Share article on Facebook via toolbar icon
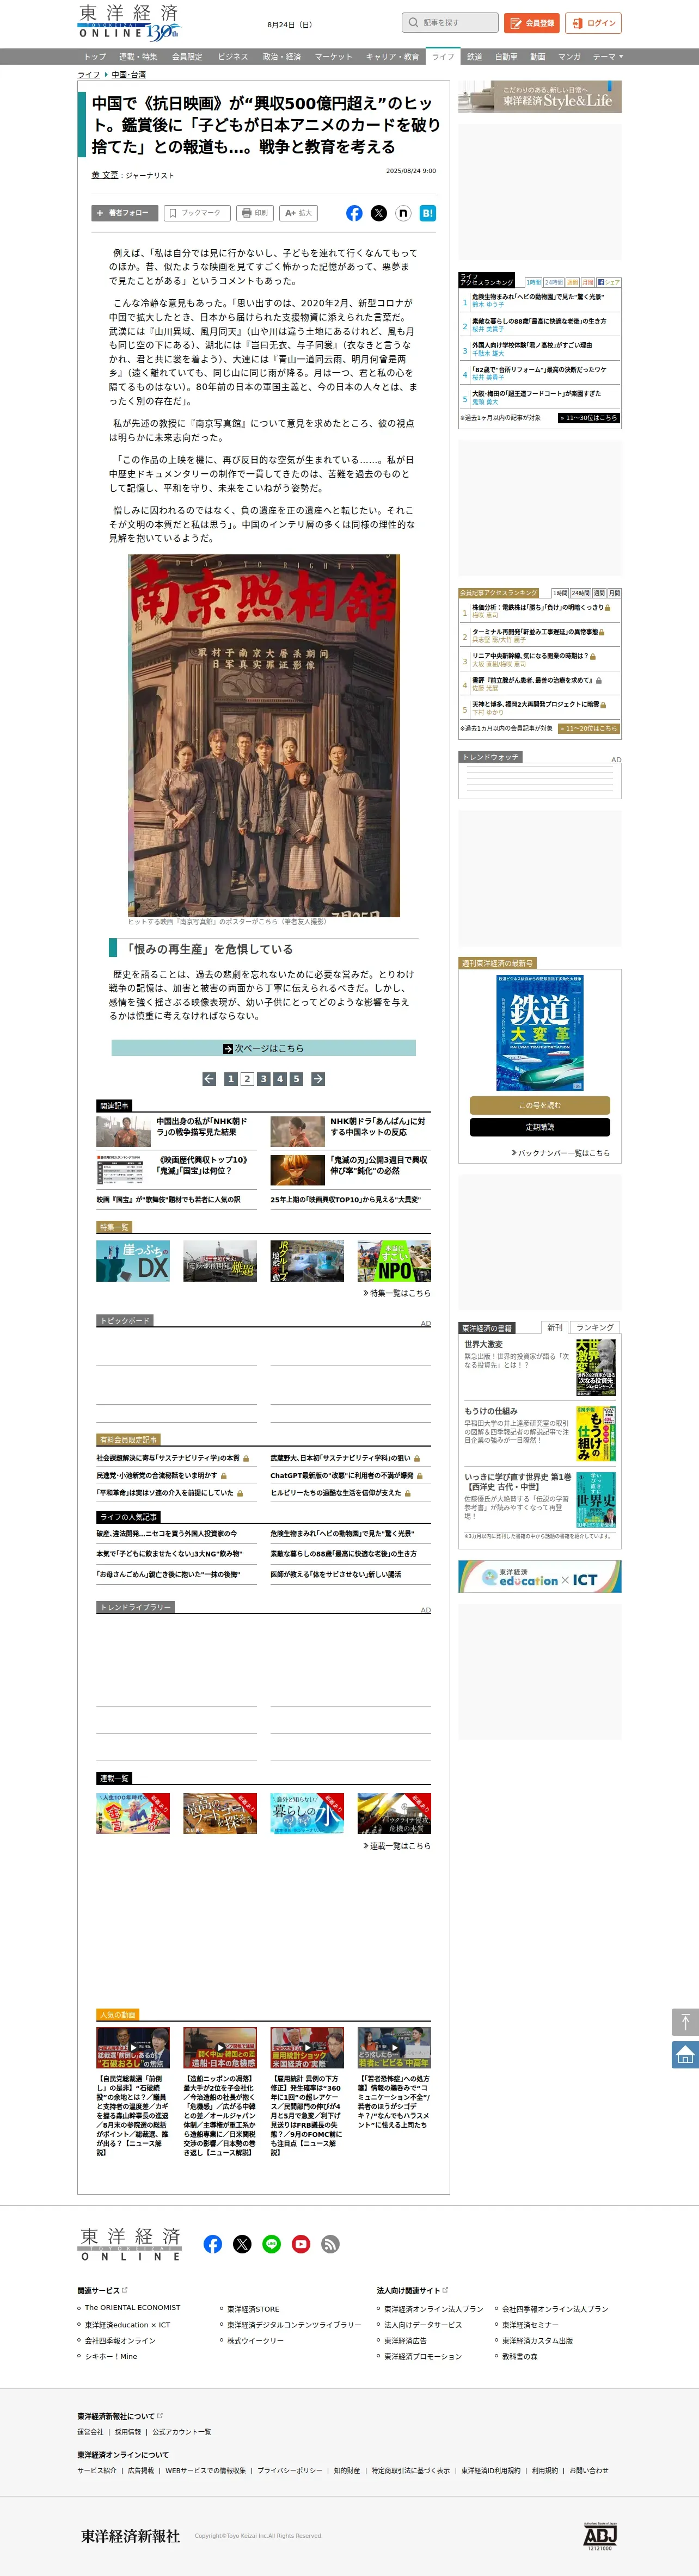The height and width of the screenshot is (2576, 699). click(x=354, y=213)
